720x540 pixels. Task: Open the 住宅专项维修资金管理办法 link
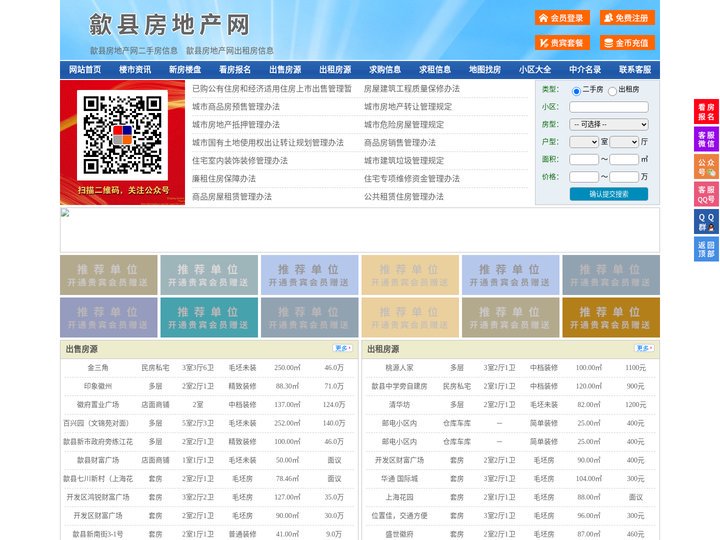point(412,179)
